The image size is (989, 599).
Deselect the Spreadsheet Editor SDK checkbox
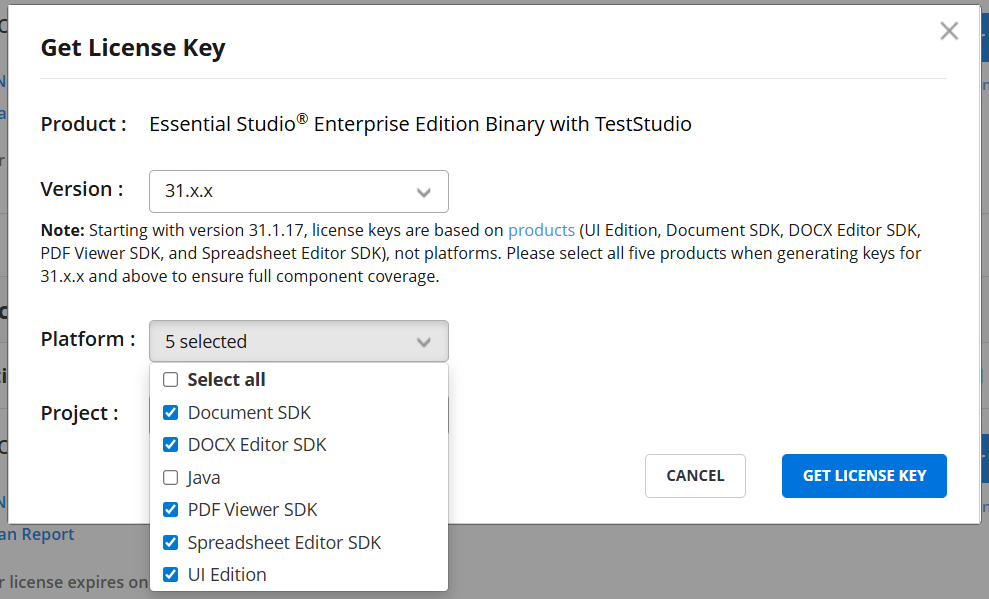point(170,542)
